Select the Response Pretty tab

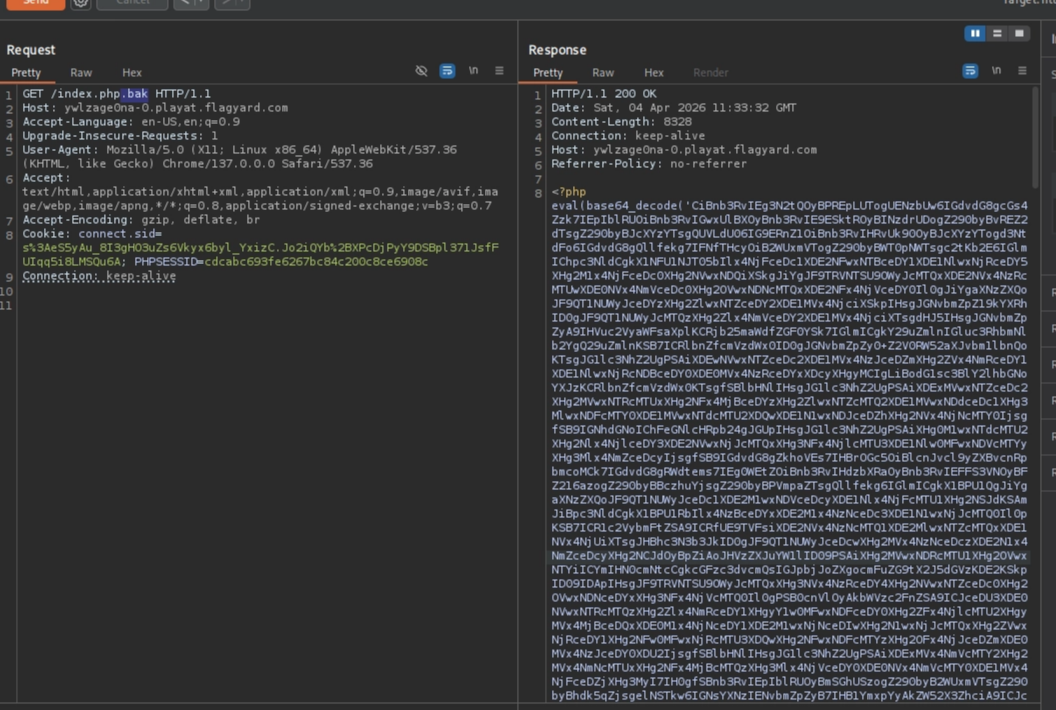click(x=548, y=73)
